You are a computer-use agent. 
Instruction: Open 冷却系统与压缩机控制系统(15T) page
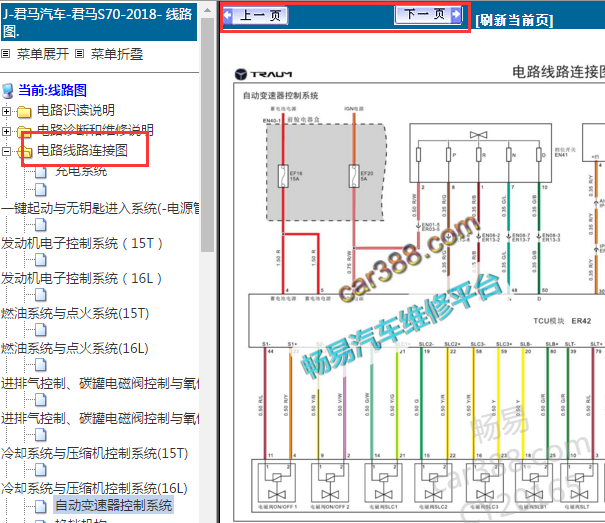point(95,453)
